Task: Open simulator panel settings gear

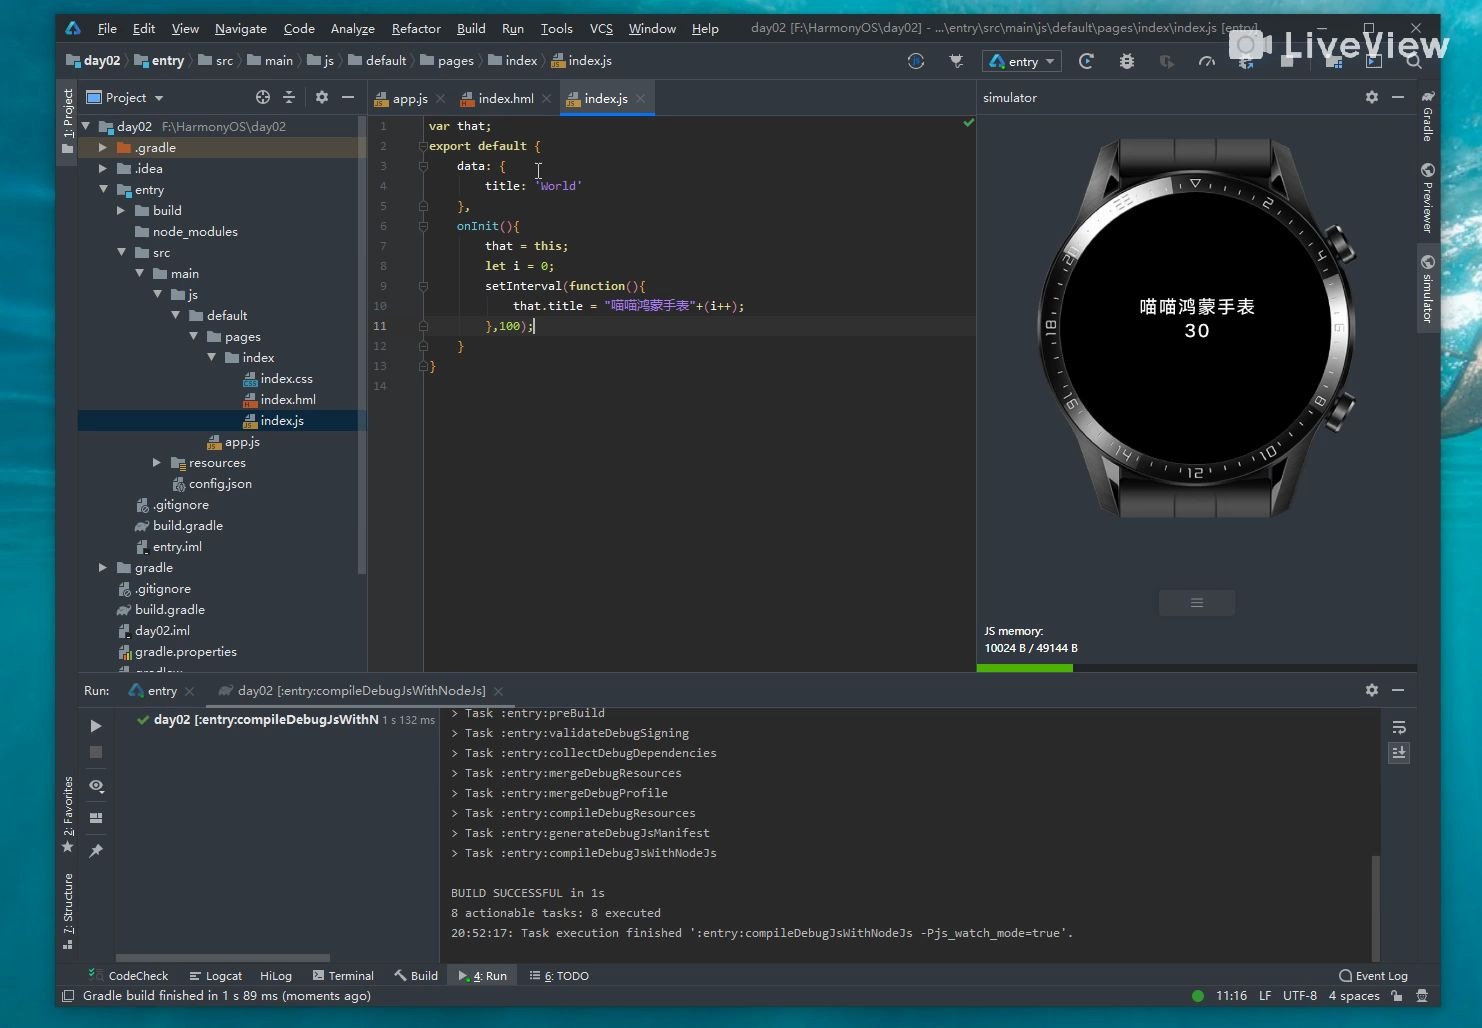Action: point(1372,97)
